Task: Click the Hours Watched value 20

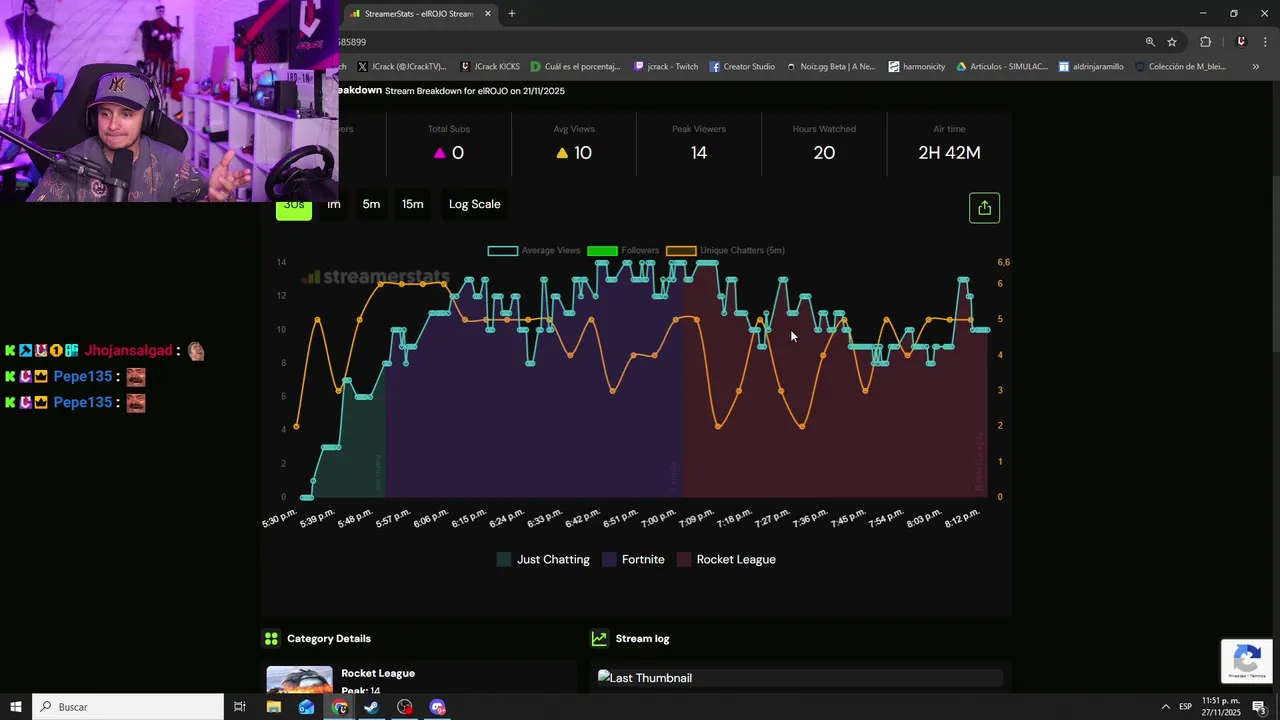Action: (x=824, y=153)
